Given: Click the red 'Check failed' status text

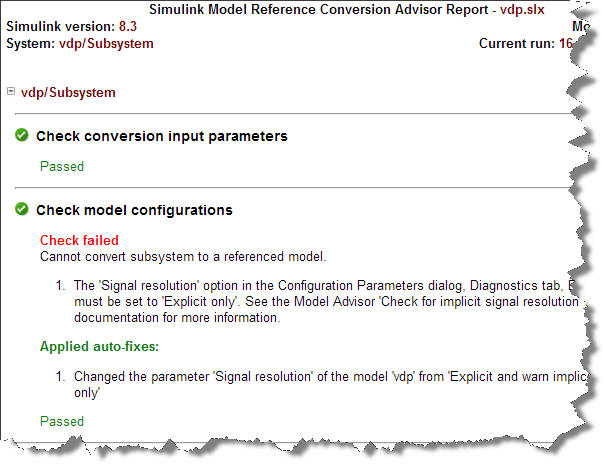Looking at the screenshot, I should [x=79, y=240].
